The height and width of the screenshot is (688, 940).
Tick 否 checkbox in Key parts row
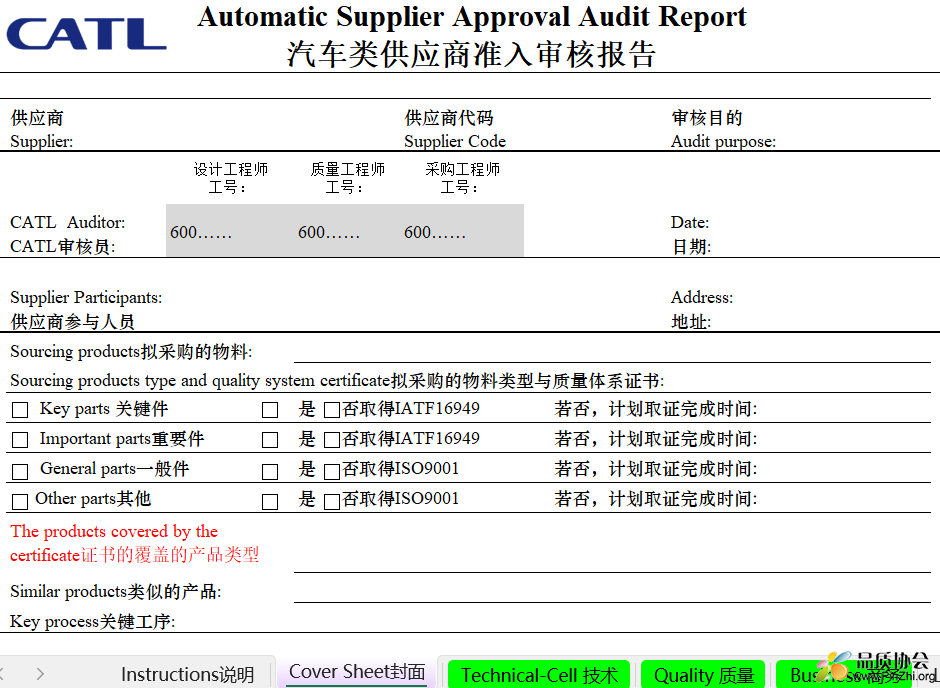(332, 410)
